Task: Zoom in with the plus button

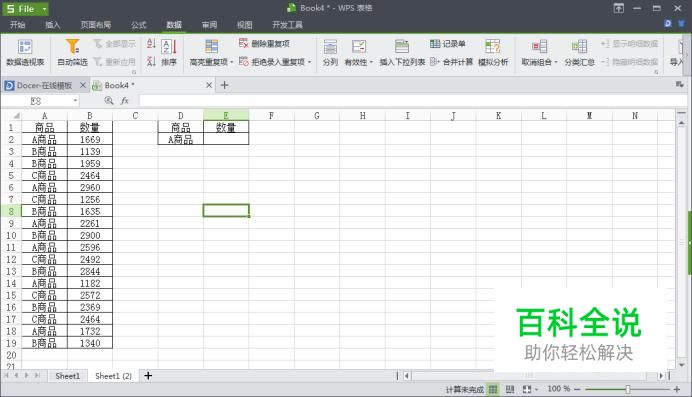Action: [x=677, y=389]
